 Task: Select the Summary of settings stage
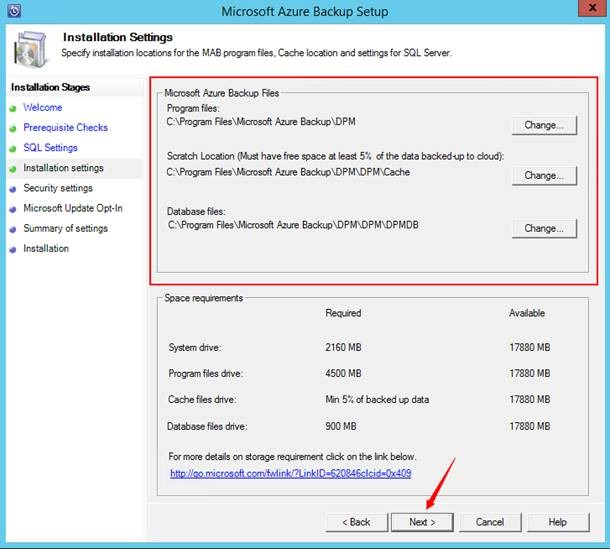pos(66,228)
